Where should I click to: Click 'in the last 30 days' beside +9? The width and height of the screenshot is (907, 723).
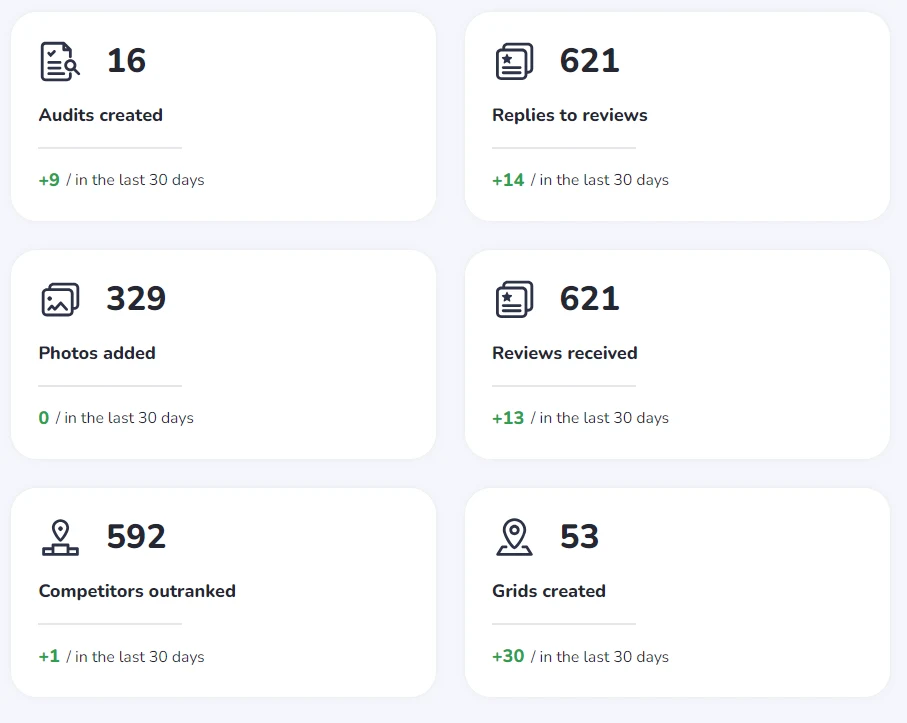(x=139, y=180)
